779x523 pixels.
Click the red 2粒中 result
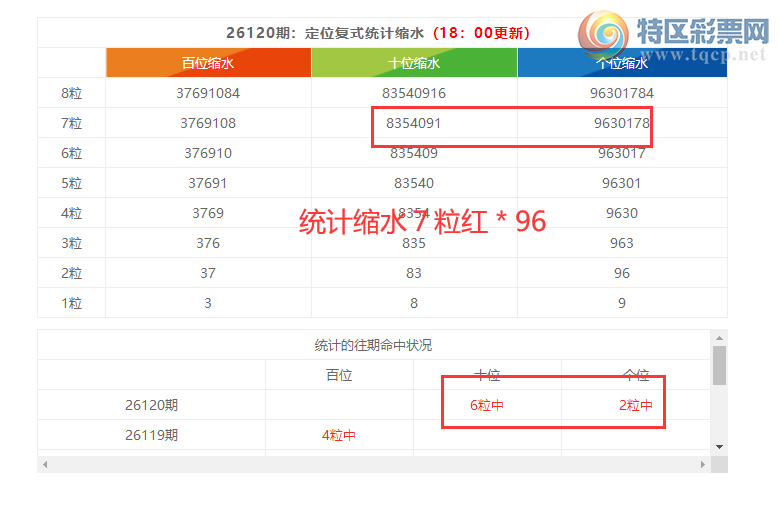click(636, 405)
